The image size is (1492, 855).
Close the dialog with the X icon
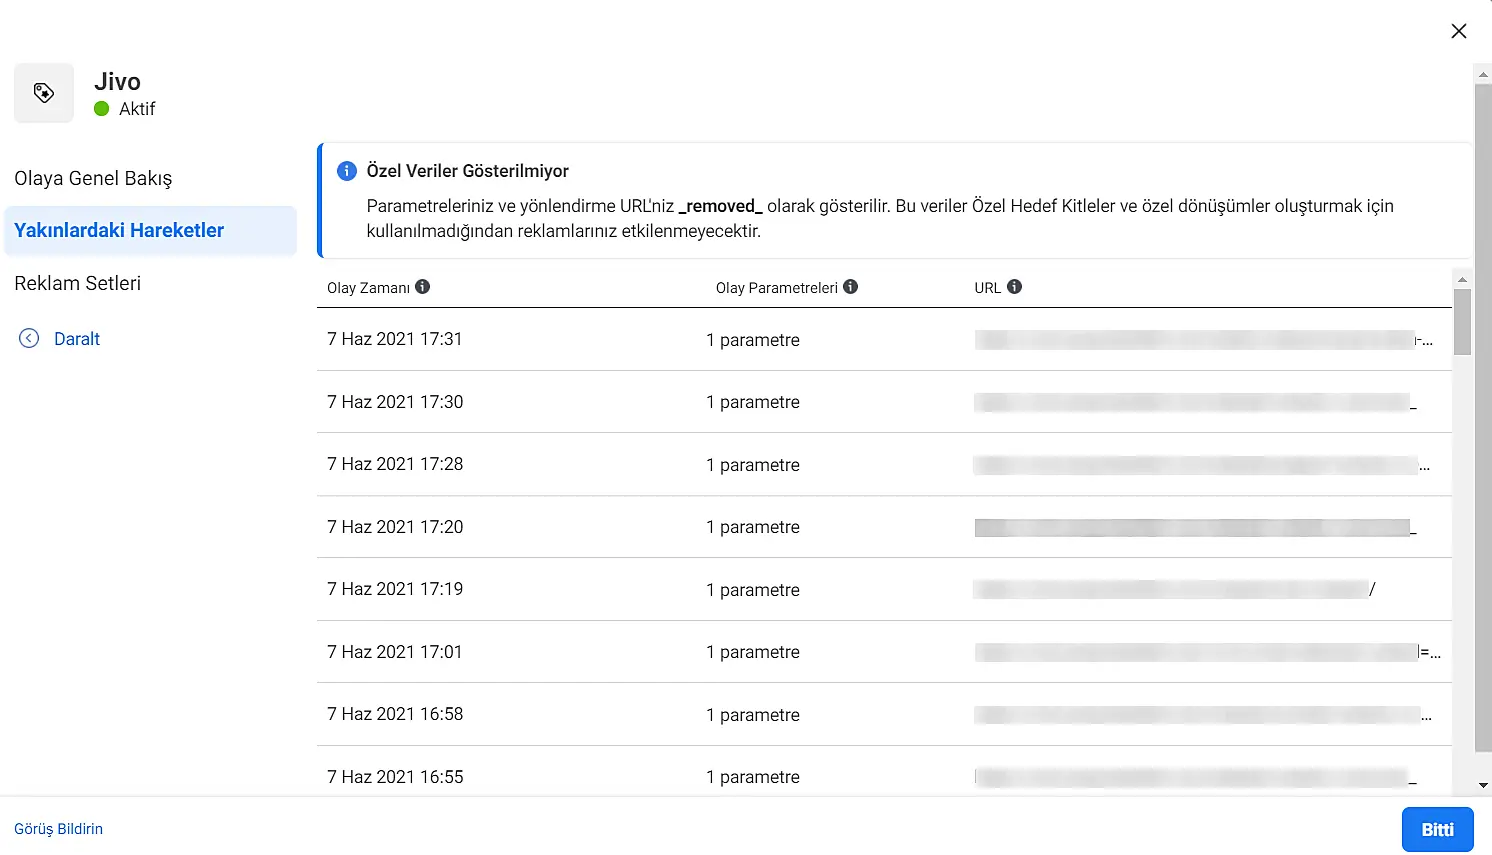pyautogui.click(x=1458, y=31)
